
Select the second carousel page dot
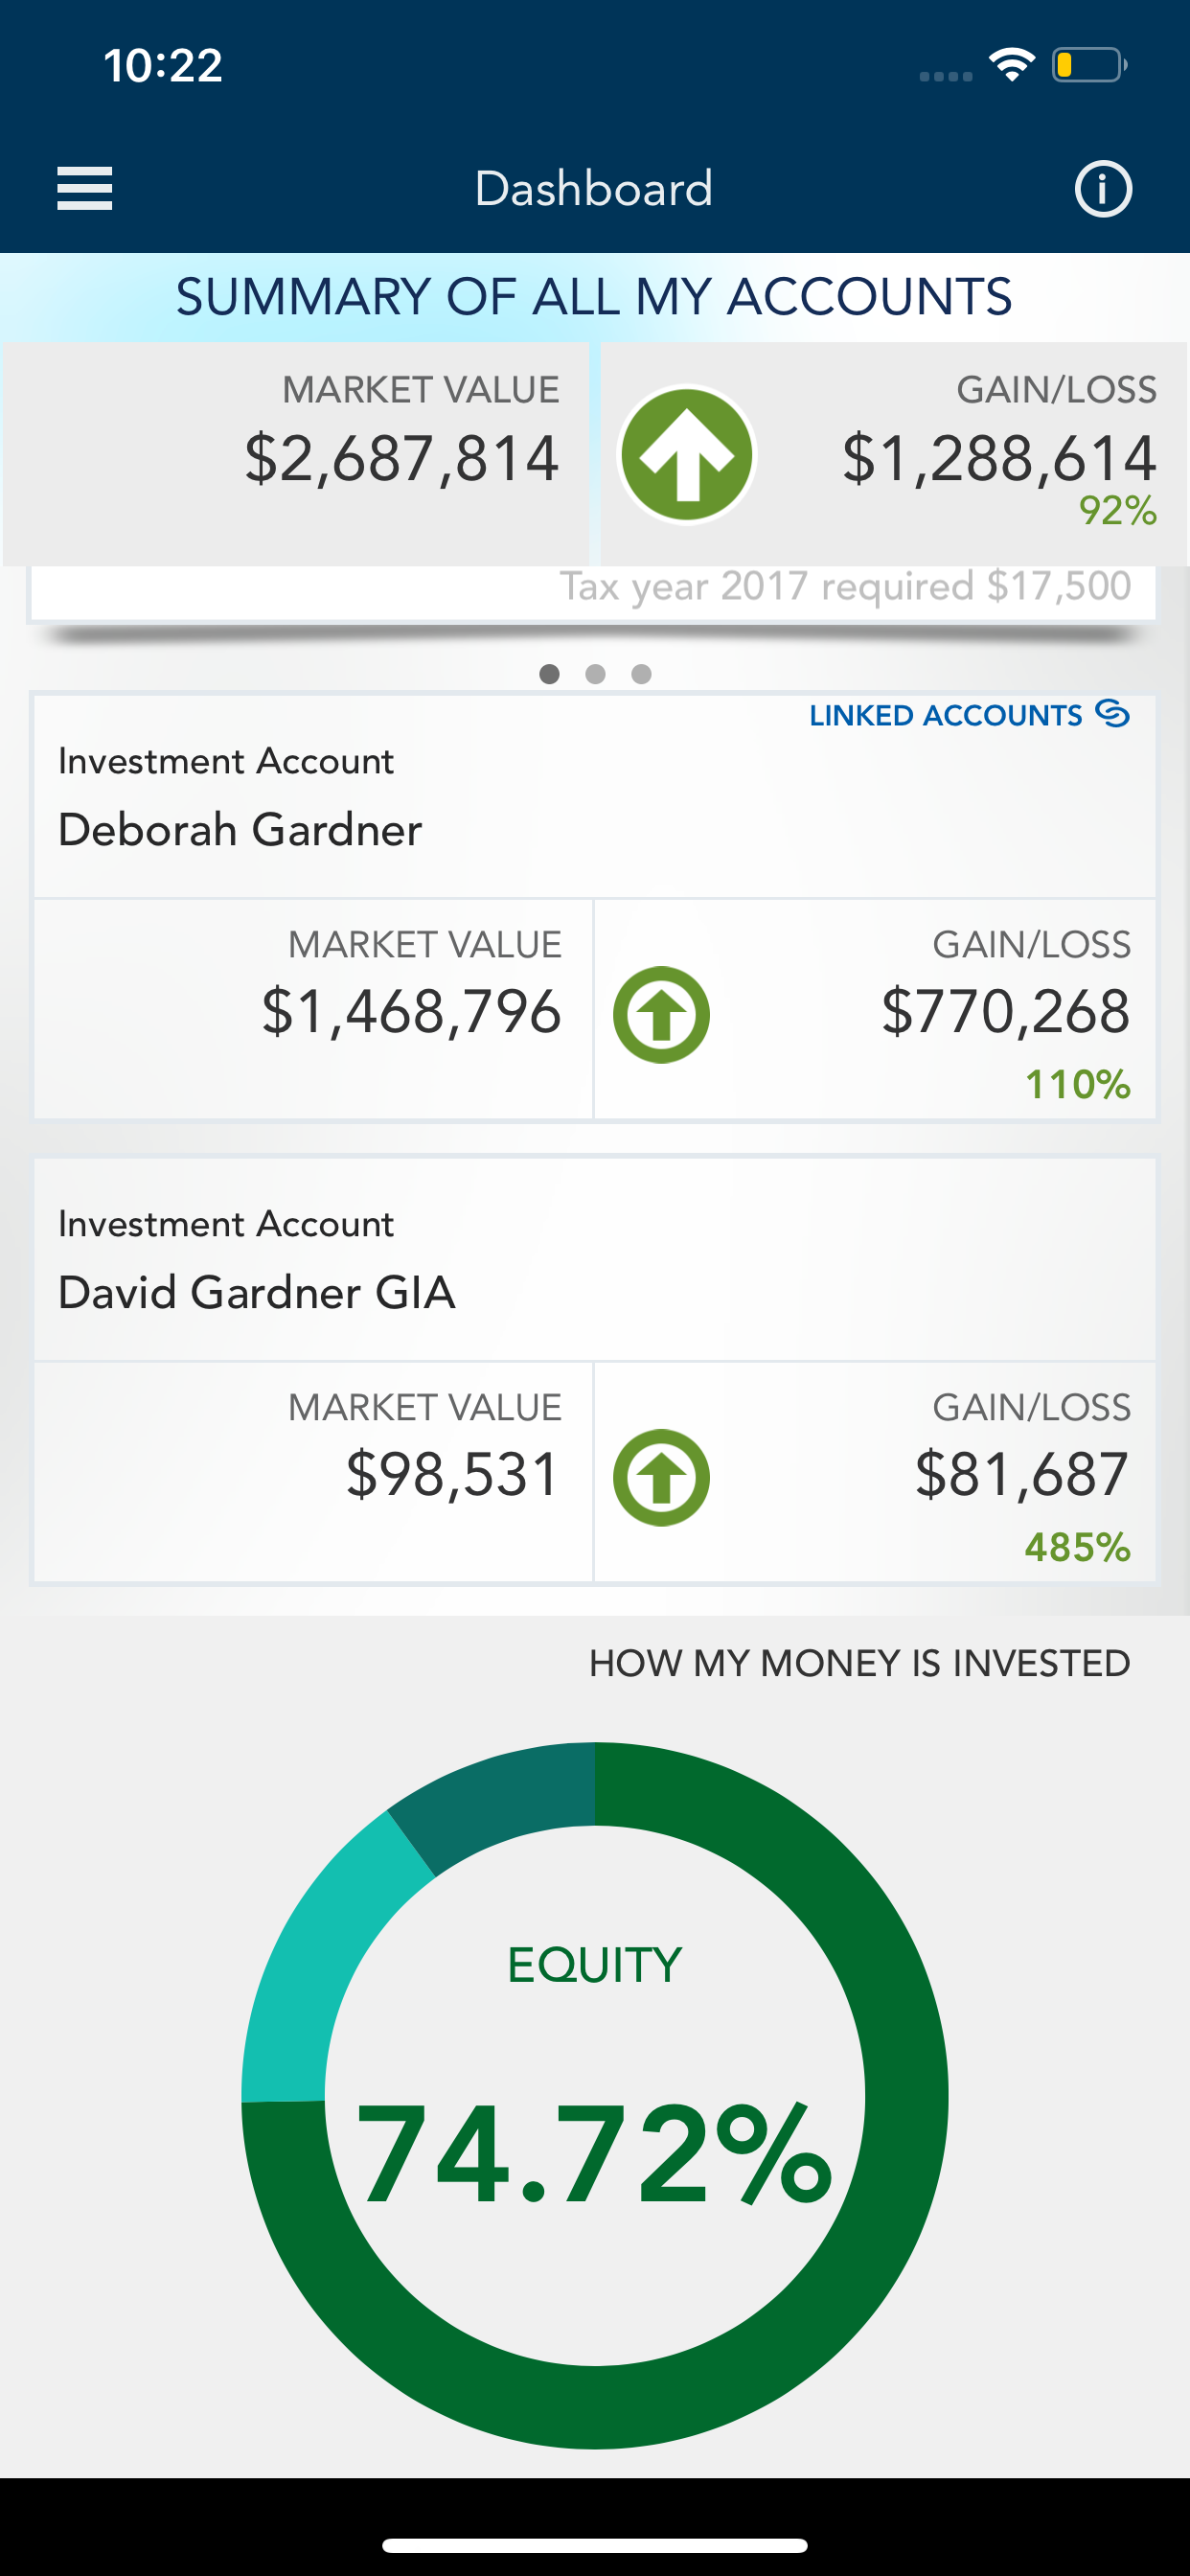pyautogui.click(x=595, y=674)
